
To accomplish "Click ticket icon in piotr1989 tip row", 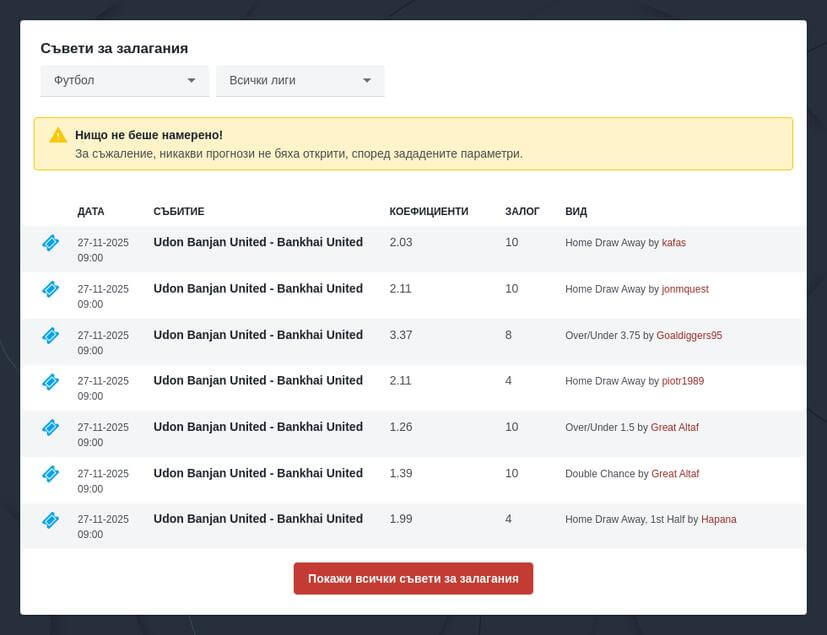I will pyautogui.click(x=50, y=381).
